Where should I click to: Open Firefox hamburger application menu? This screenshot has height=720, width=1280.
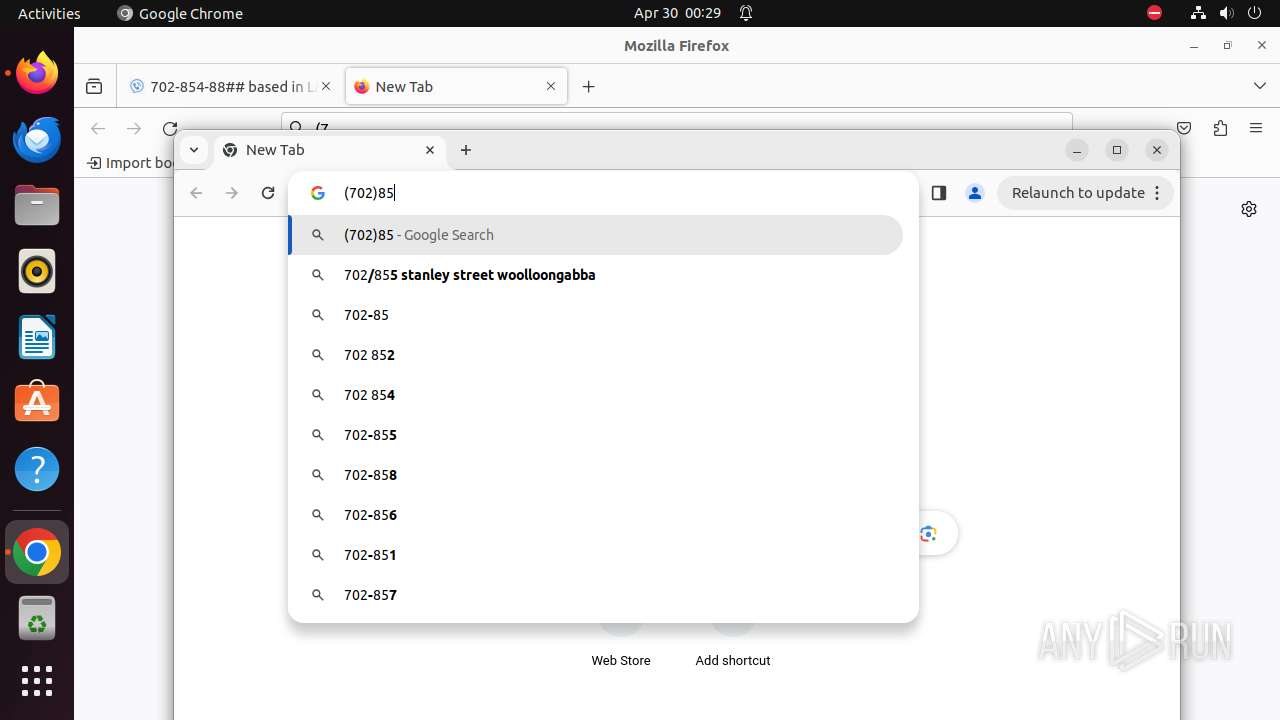pyautogui.click(x=1256, y=128)
